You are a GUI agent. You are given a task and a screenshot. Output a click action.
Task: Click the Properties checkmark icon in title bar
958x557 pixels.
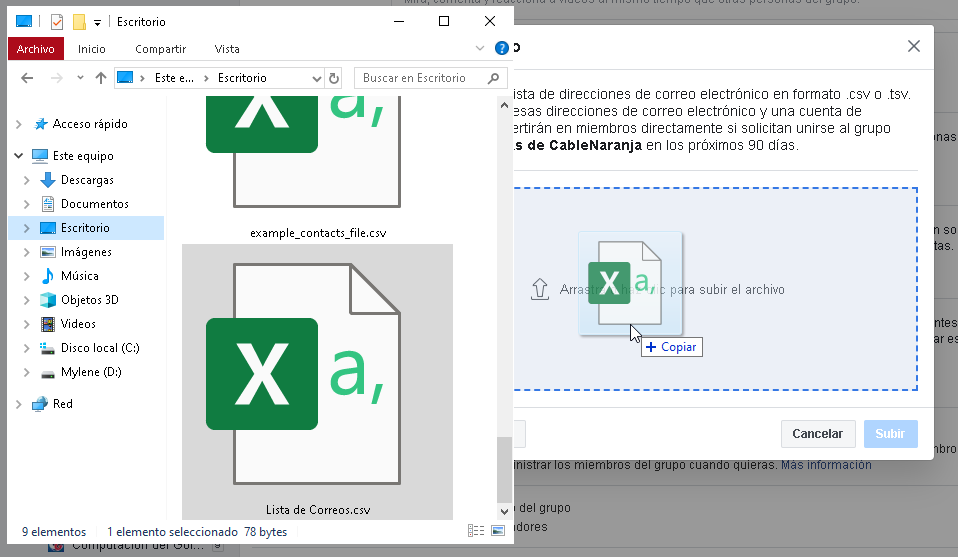tap(56, 22)
